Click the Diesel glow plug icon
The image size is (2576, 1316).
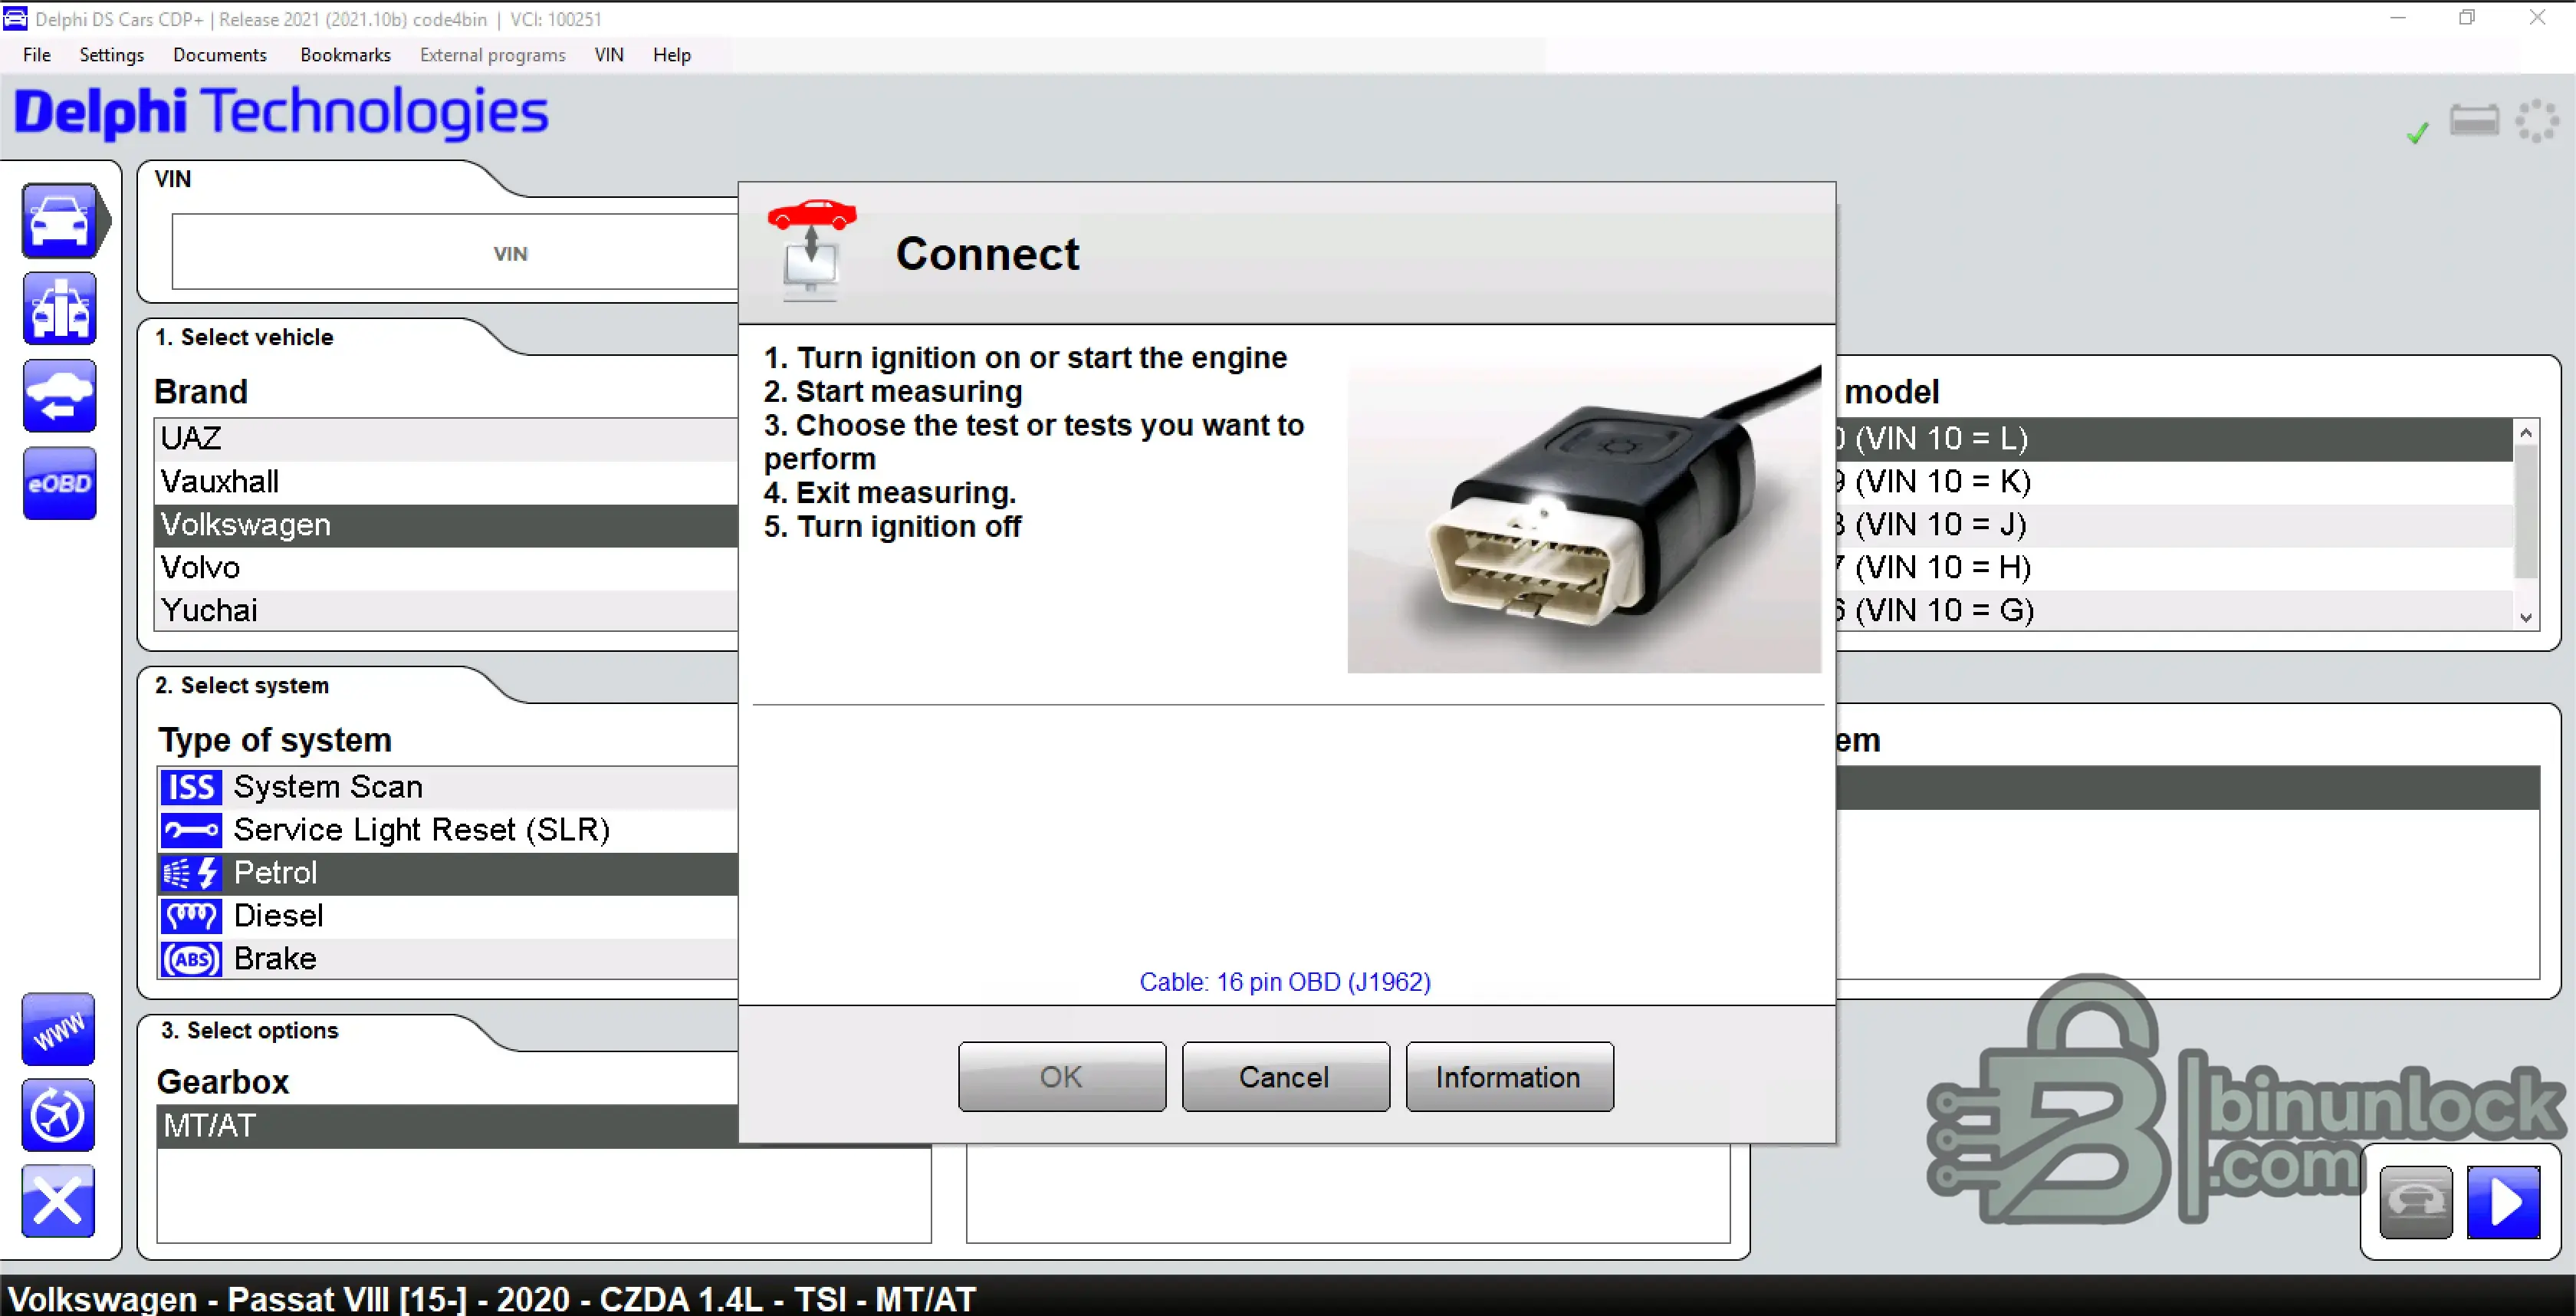(191, 916)
